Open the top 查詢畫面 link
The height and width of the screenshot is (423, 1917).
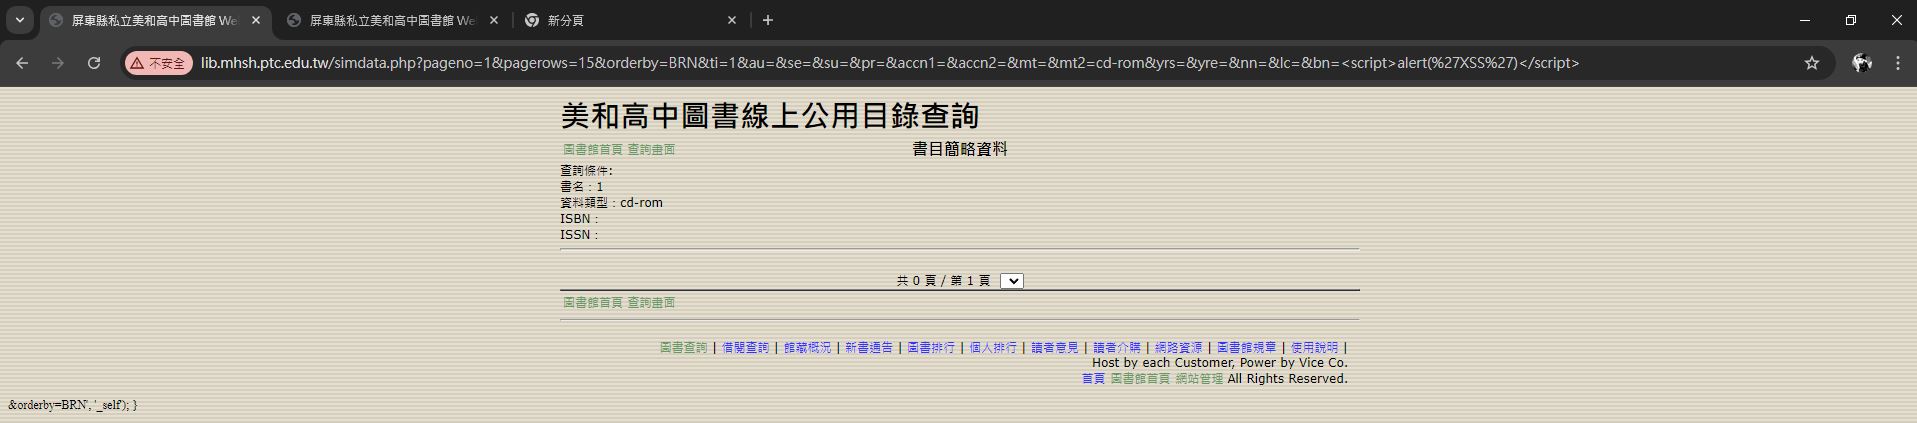click(x=651, y=150)
